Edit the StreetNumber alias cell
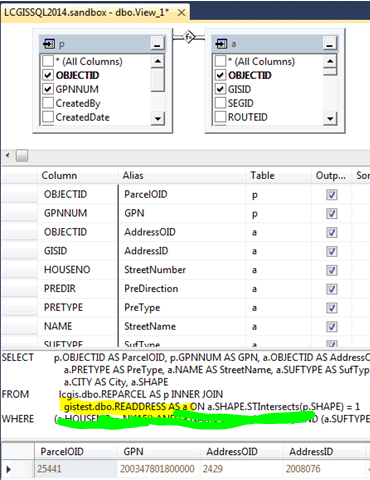The image size is (370, 480). (x=182, y=270)
